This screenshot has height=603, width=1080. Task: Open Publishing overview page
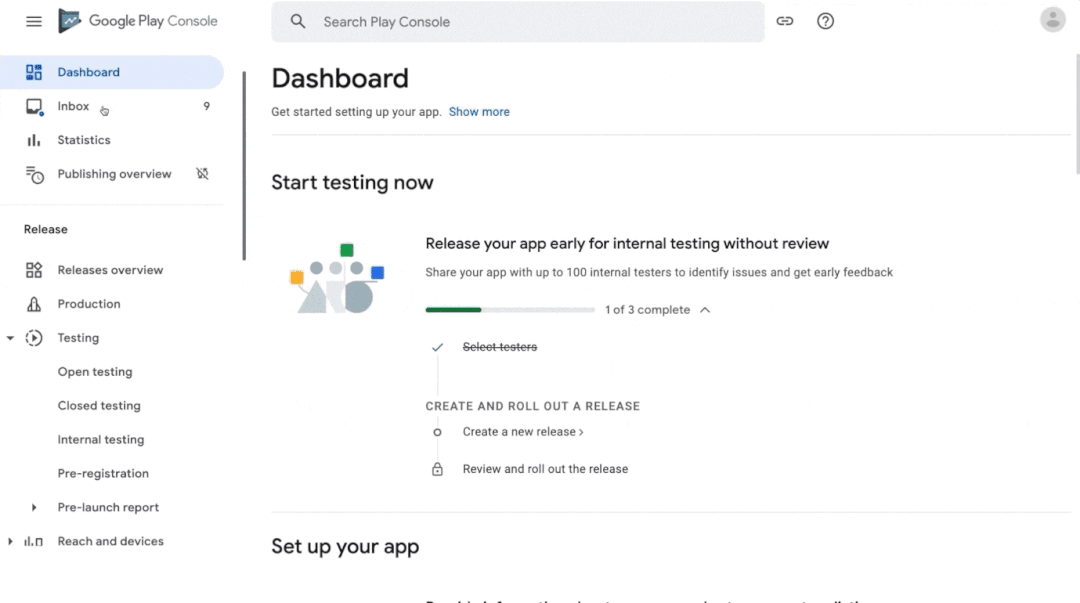click(x=114, y=174)
